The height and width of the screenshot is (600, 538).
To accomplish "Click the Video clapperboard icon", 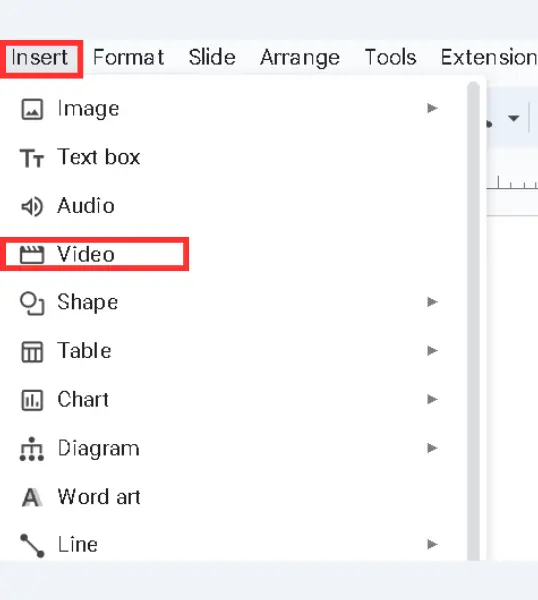I will pos(32,255).
